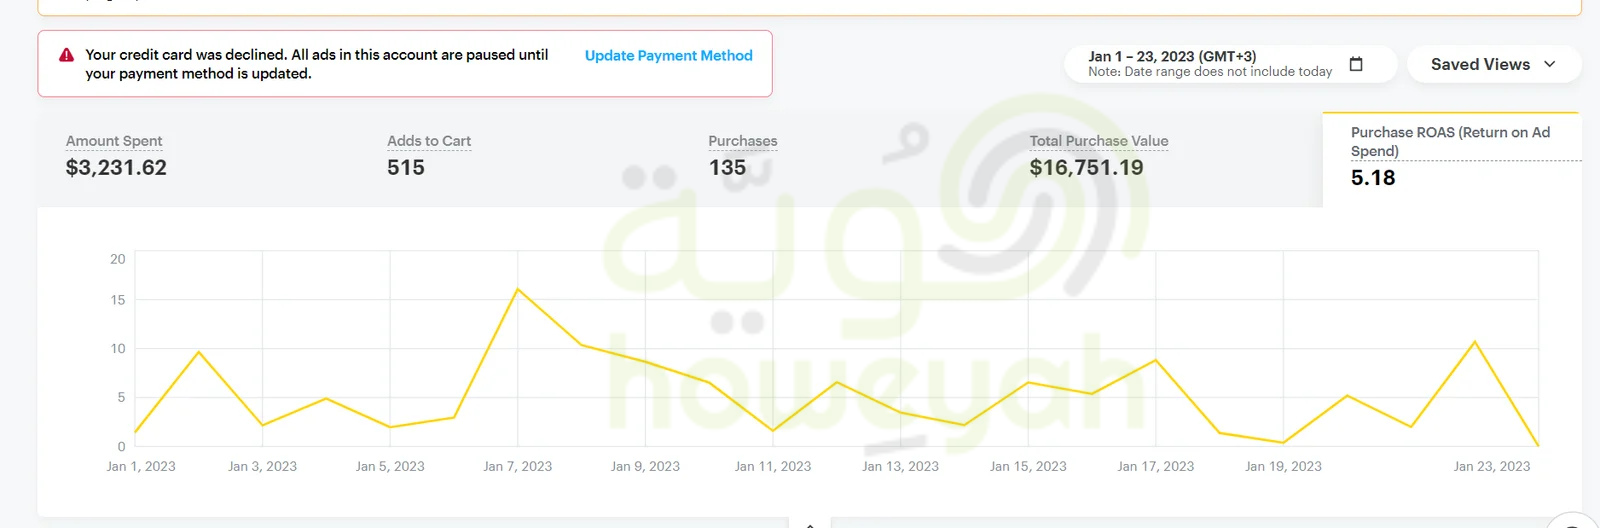Click the red warning triangle icon

pyautogui.click(x=66, y=56)
